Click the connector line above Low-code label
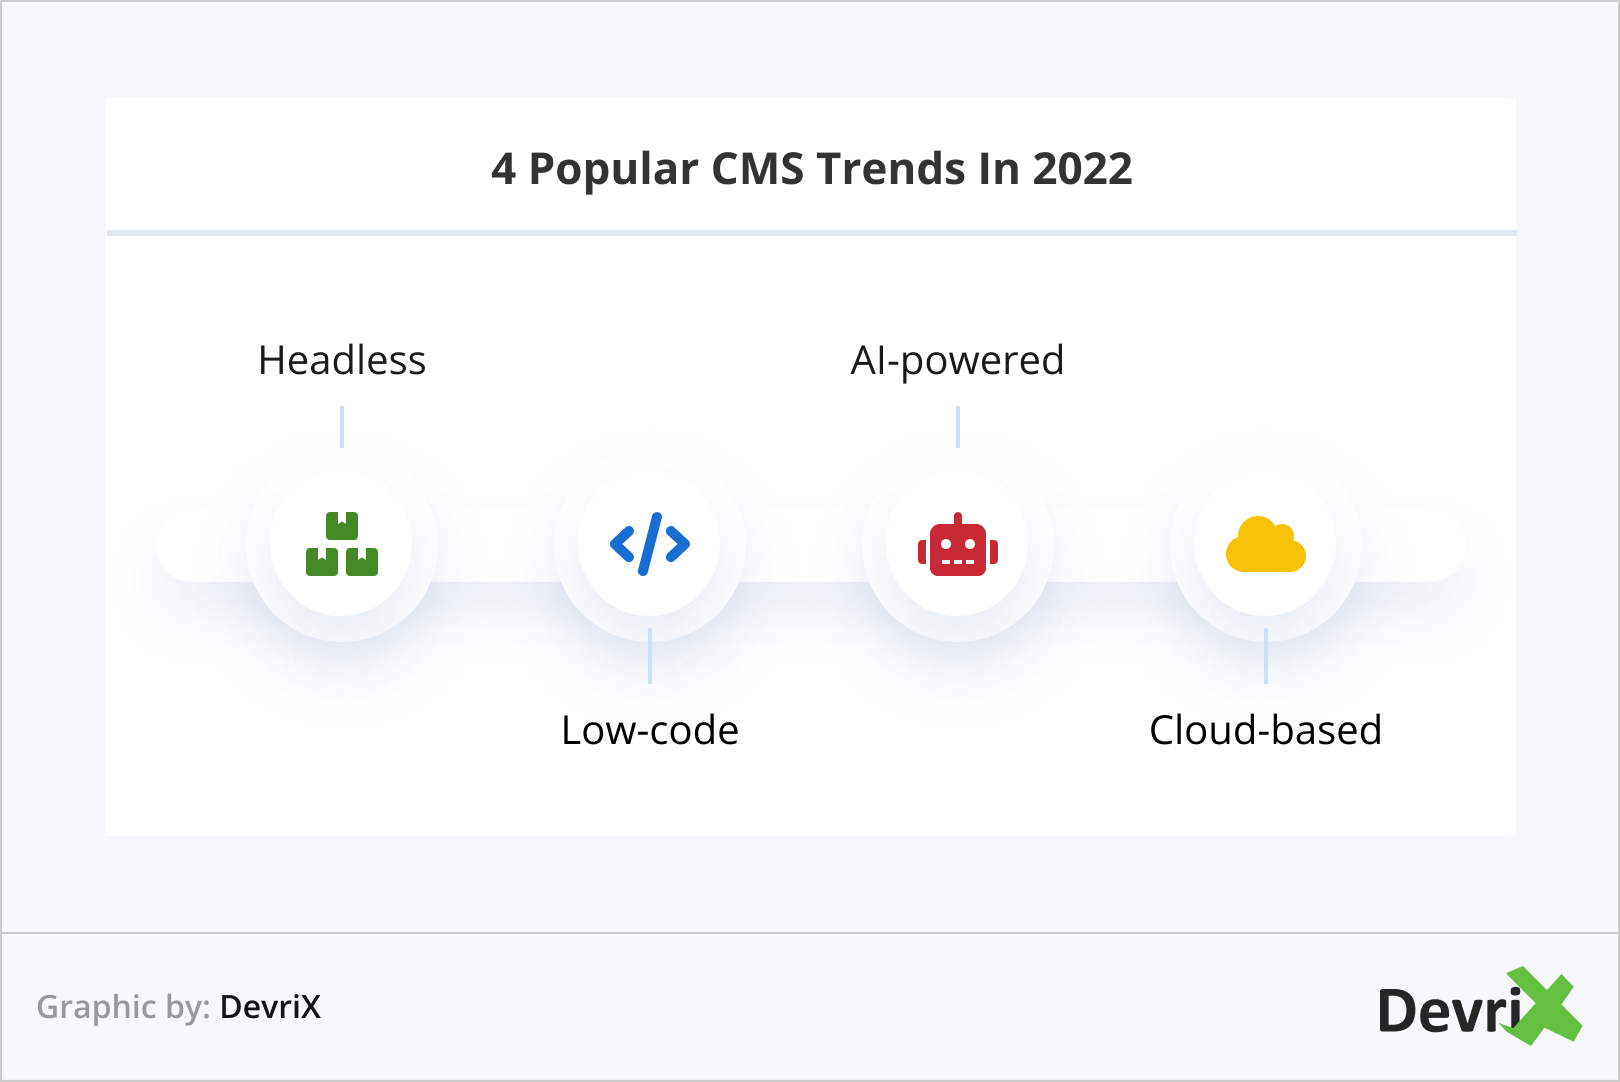The image size is (1620, 1082). (x=650, y=656)
